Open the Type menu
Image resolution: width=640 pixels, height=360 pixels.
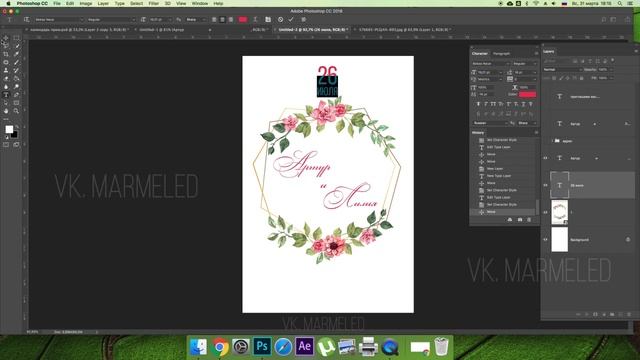(x=120, y=3)
